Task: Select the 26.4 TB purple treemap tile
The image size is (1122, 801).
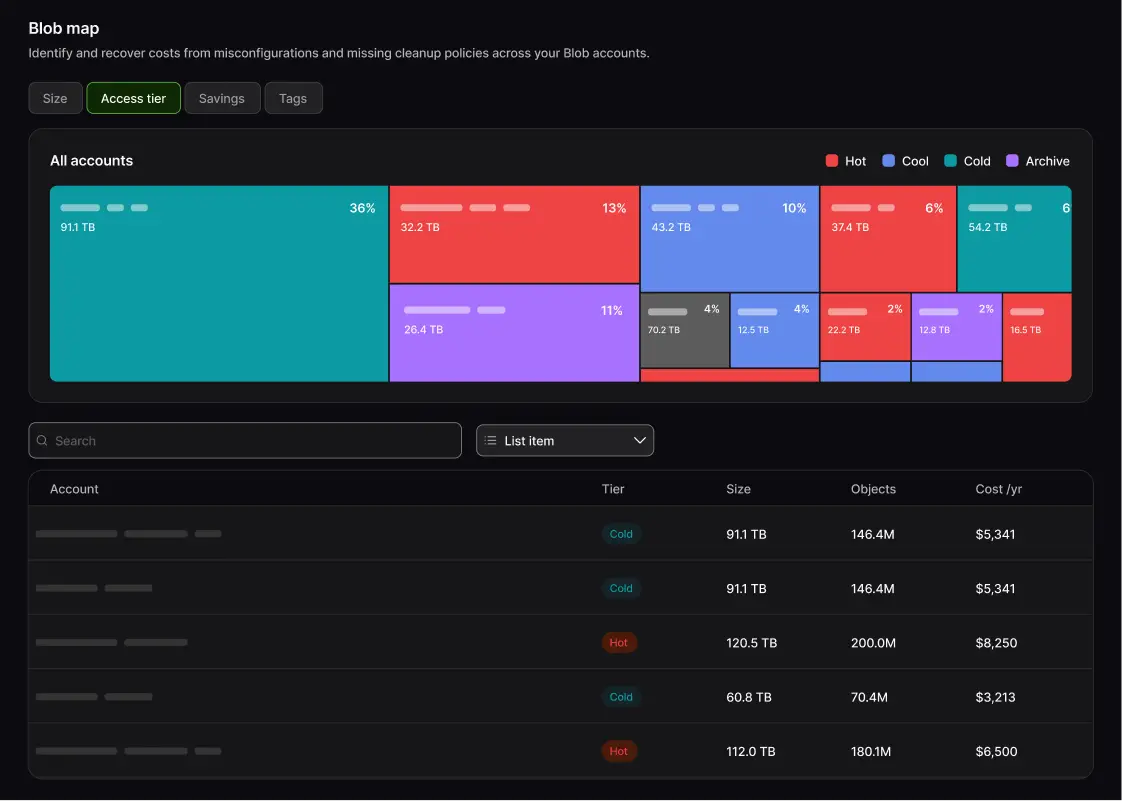Action: 514,334
